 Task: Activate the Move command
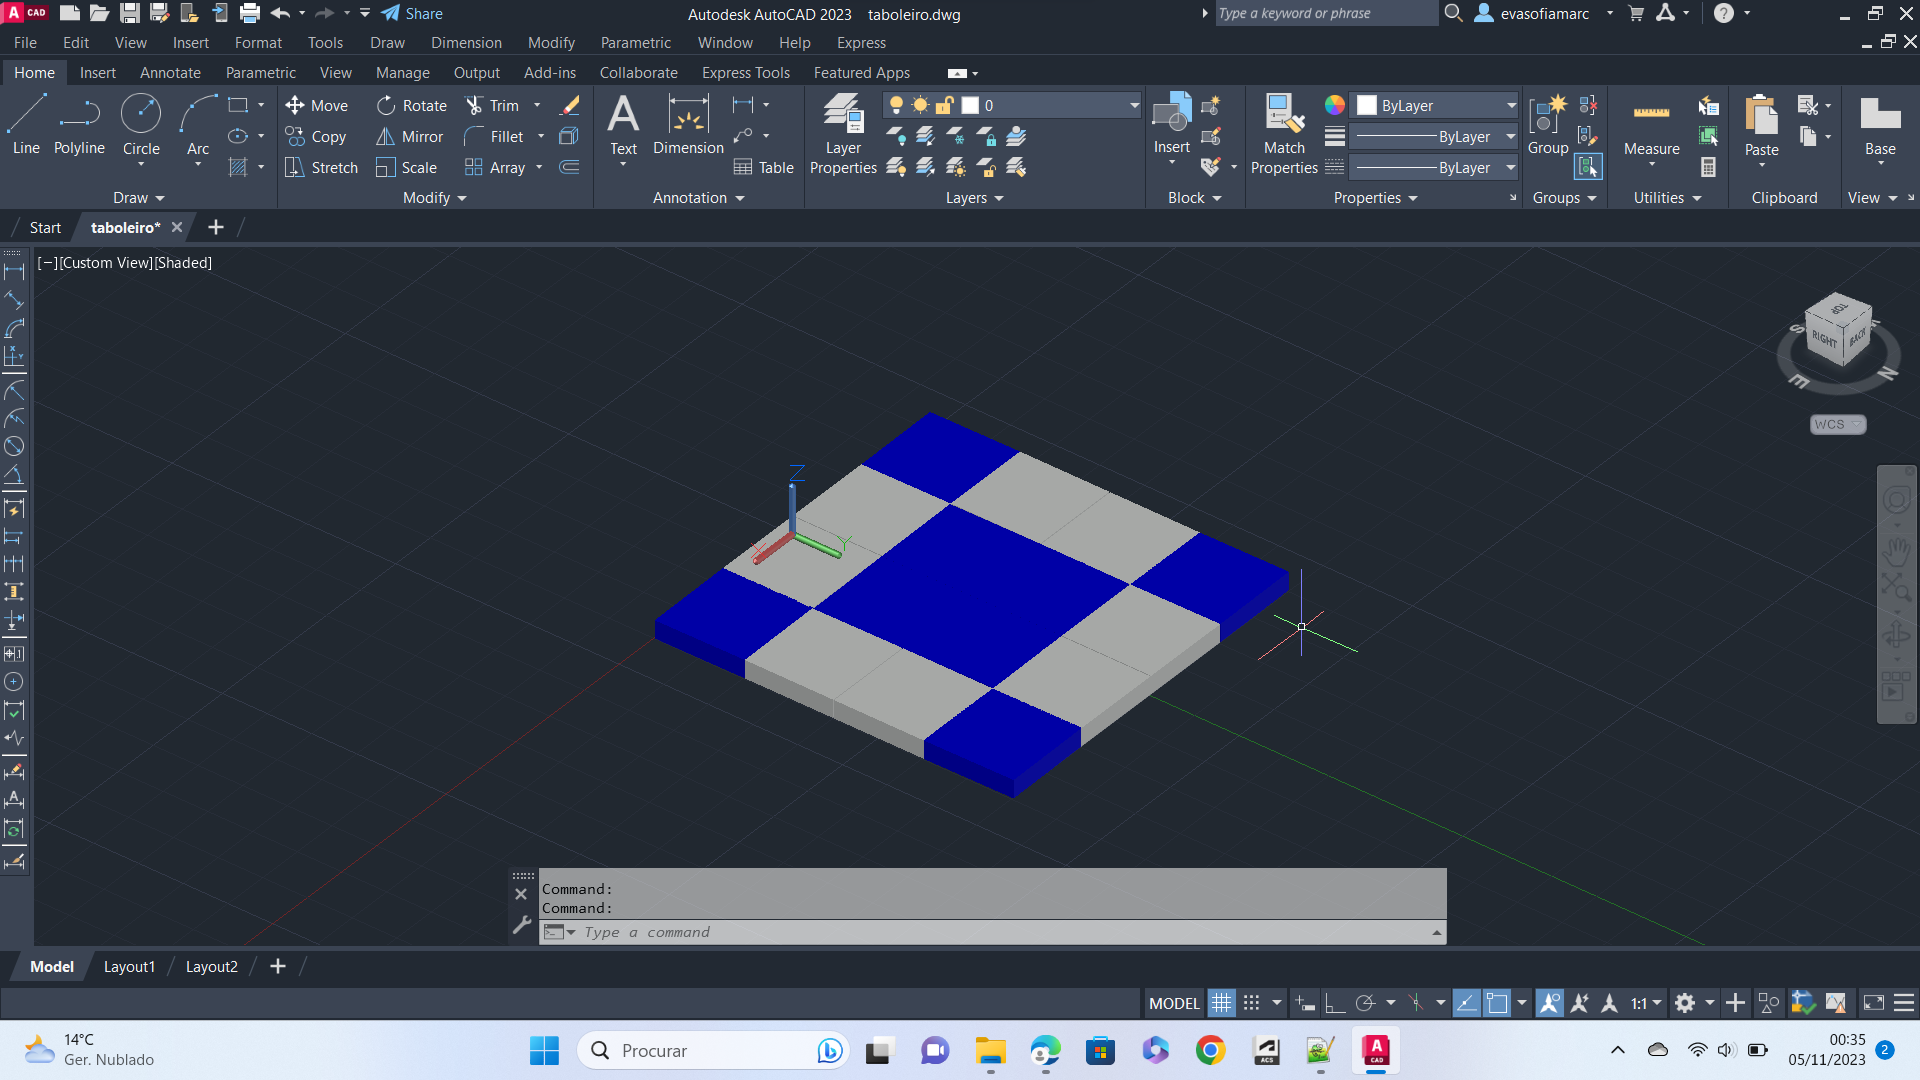(317, 105)
